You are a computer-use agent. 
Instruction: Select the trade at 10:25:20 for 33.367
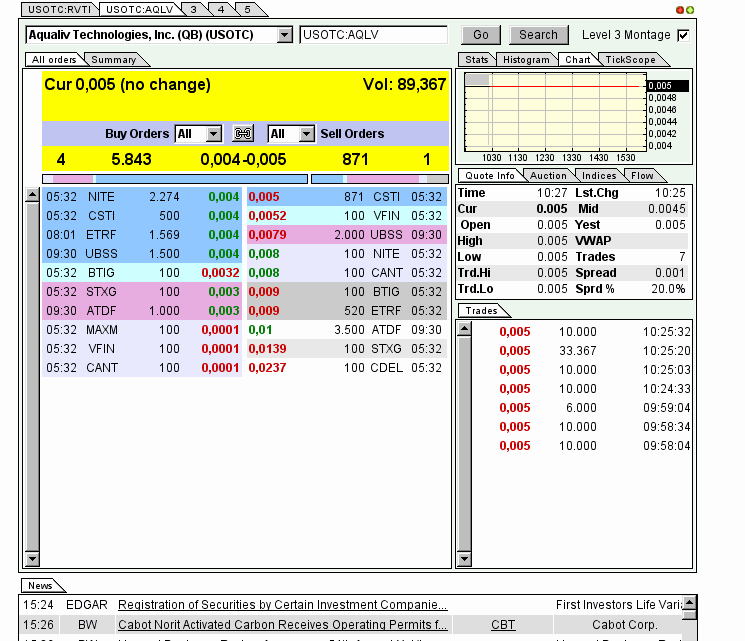[582, 351]
